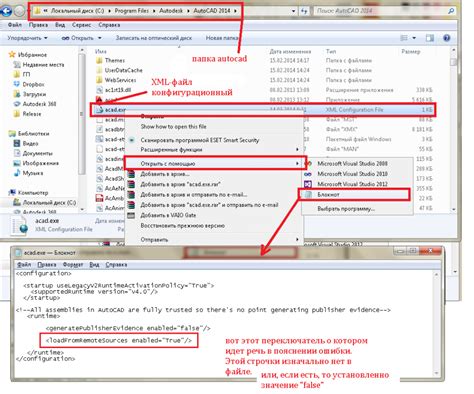Click the refresh icon beside address bar

(x=304, y=11)
